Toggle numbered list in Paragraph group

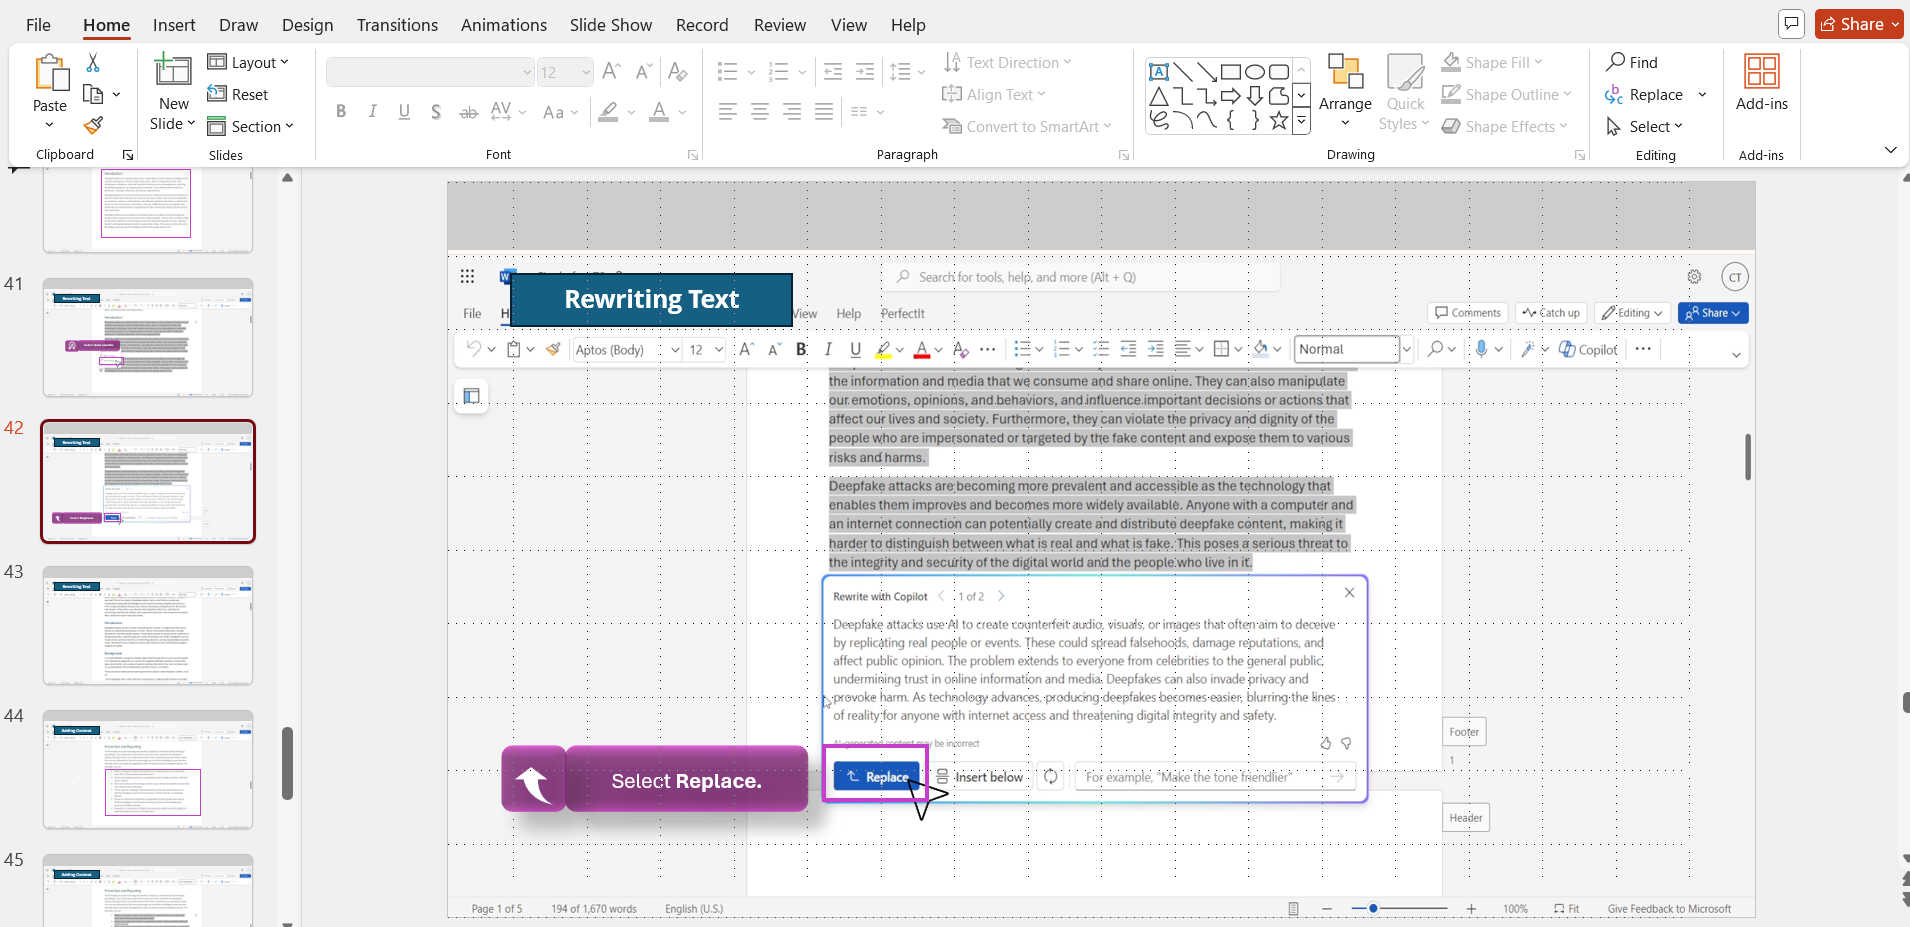(779, 72)
